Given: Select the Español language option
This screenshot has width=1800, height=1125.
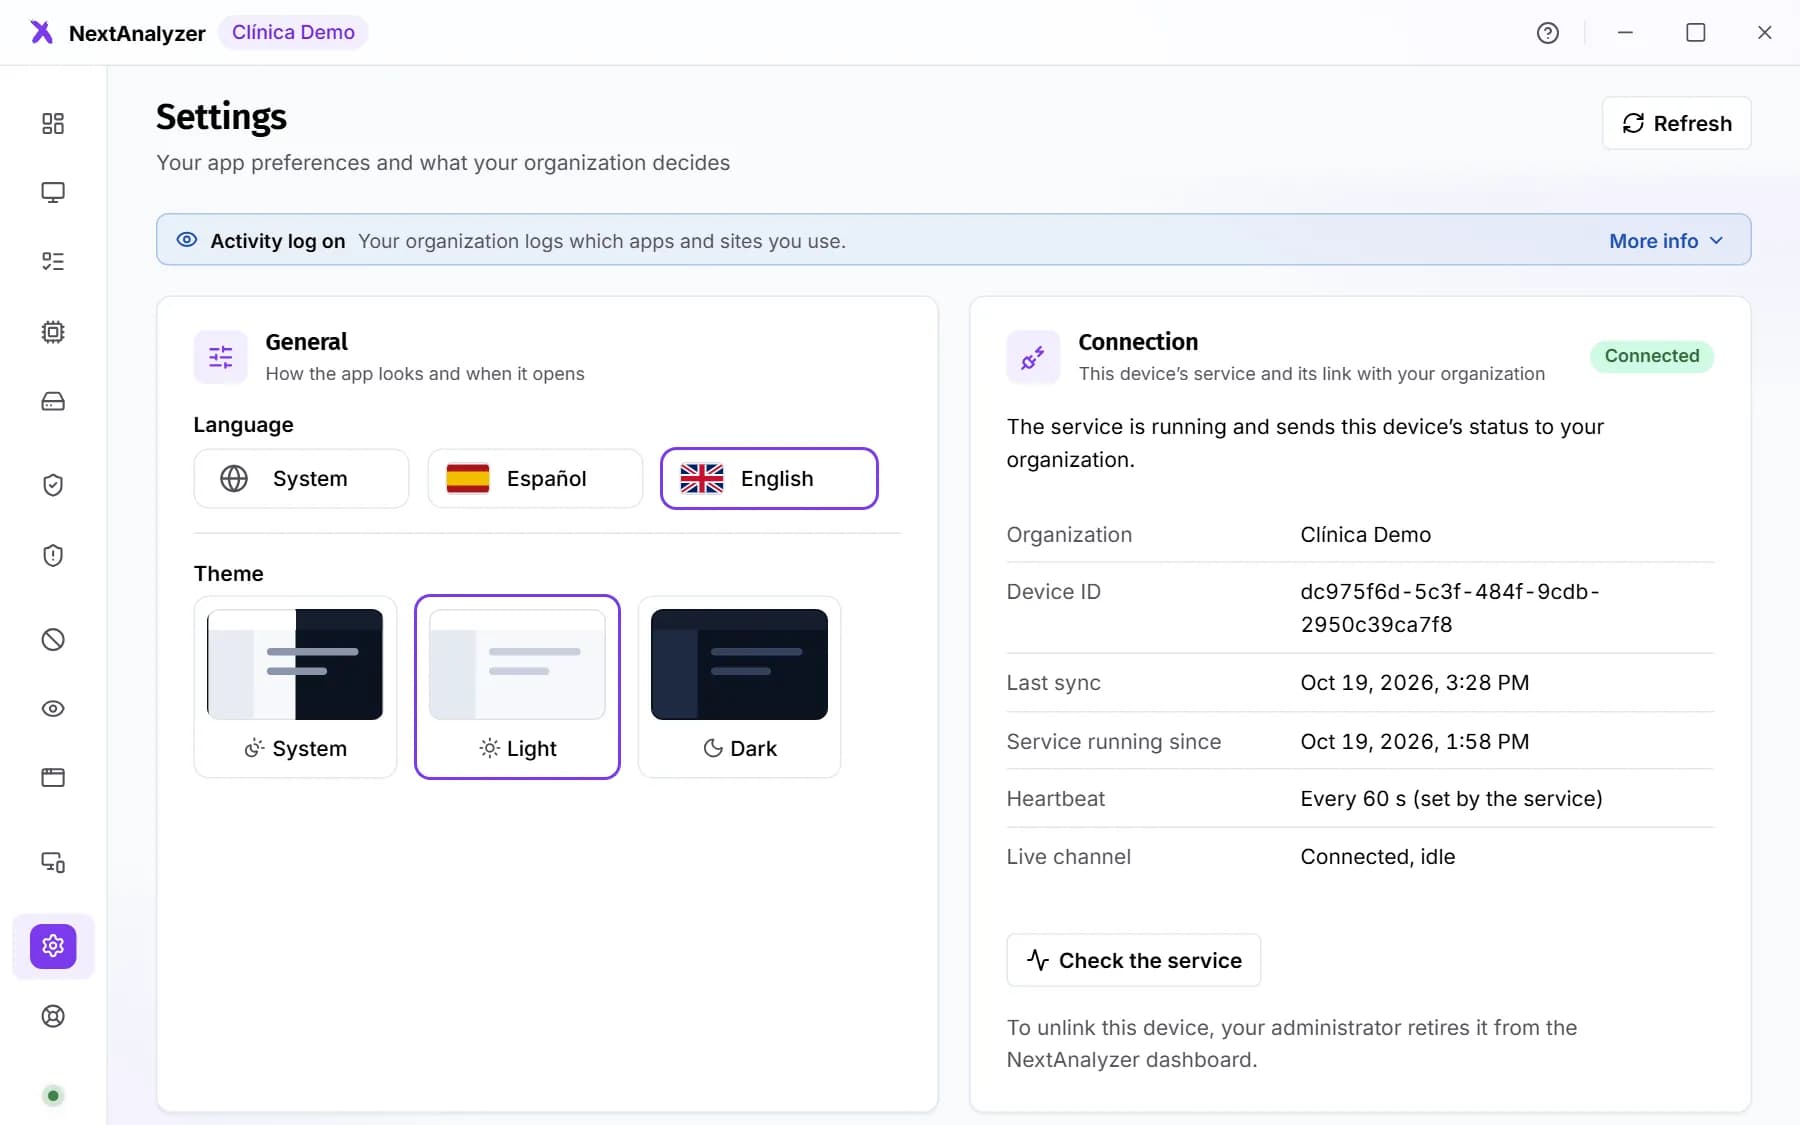Looking at the screenshot, I should [x=535, y=478].
